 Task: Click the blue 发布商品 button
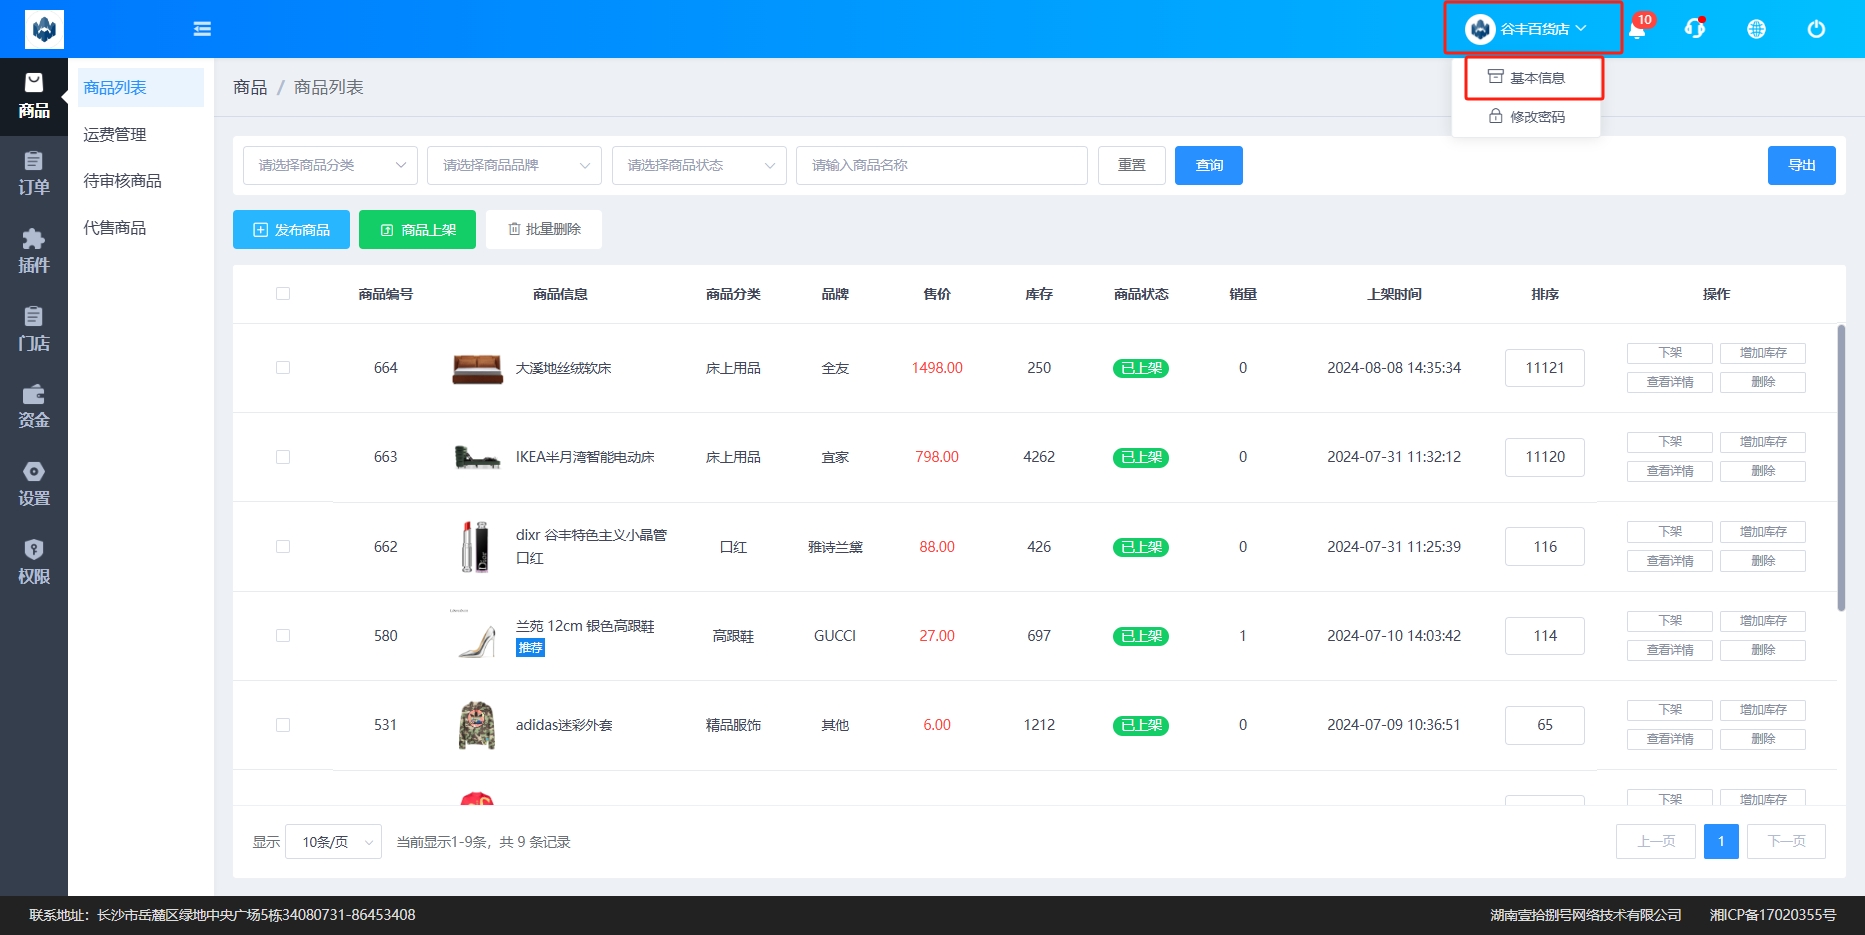click(x=291, y=230)
